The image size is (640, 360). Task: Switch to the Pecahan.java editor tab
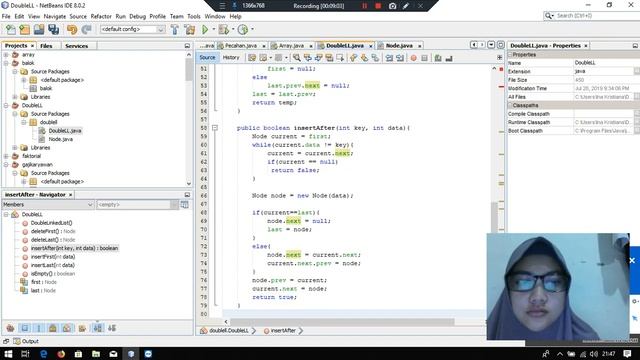point(241,46)
